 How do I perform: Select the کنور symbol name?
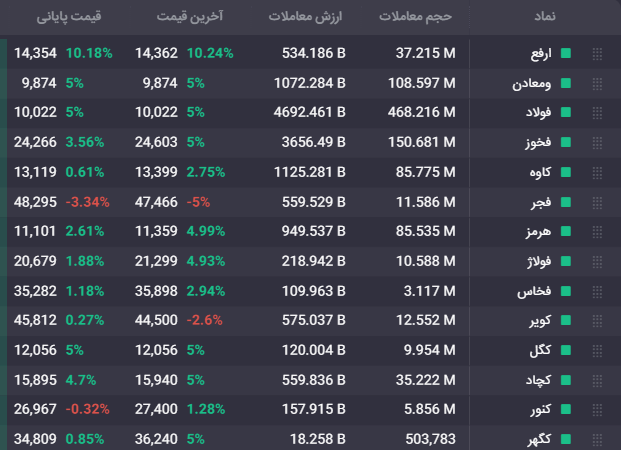point(541,409)
